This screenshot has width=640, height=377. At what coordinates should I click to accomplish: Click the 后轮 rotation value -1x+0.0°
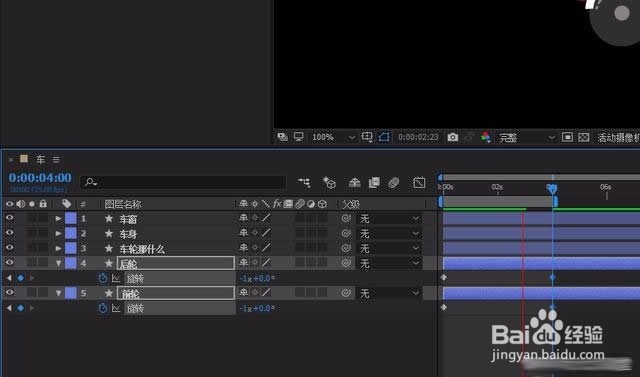tap(257, 279)
